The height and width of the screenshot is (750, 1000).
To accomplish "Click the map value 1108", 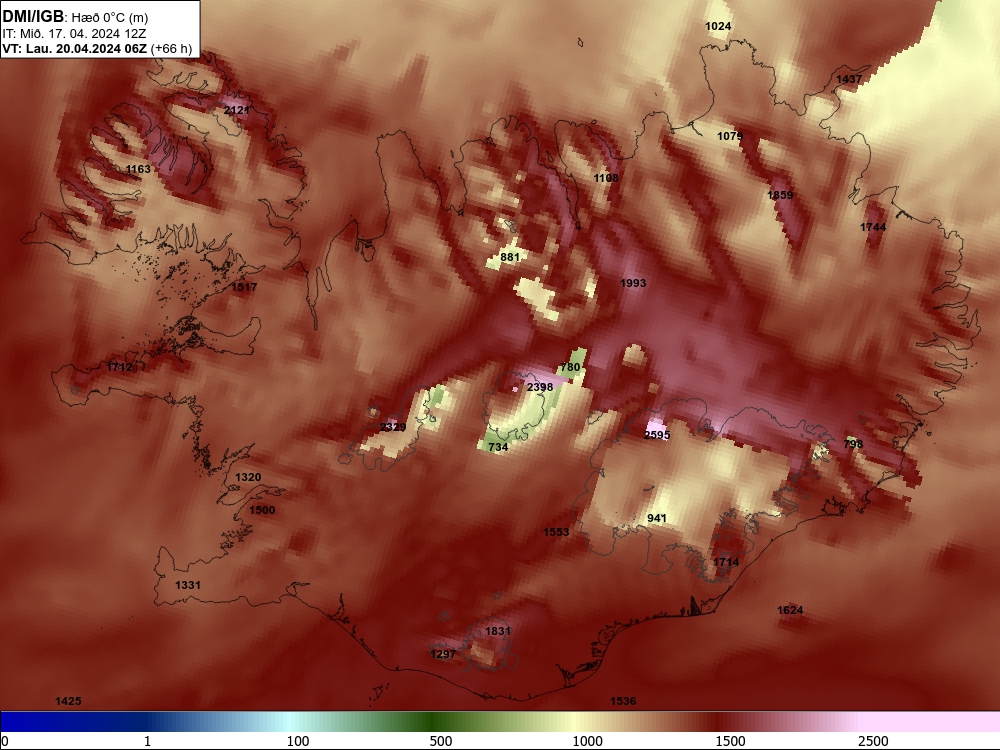I will tap(606, 178).
